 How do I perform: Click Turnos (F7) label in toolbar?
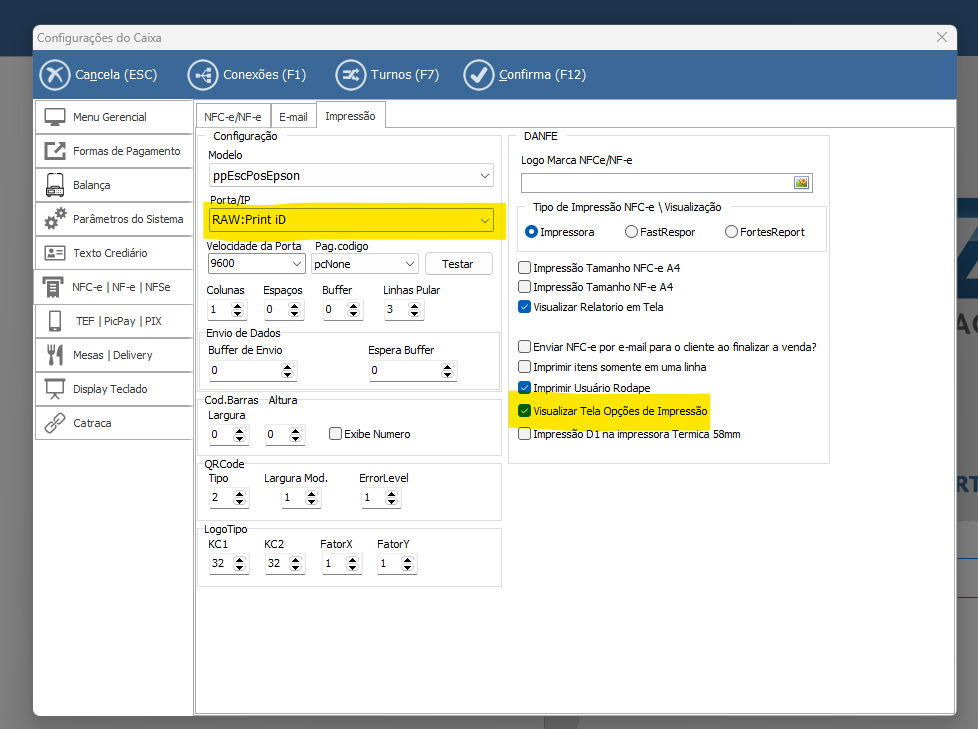tap(405, 75)
